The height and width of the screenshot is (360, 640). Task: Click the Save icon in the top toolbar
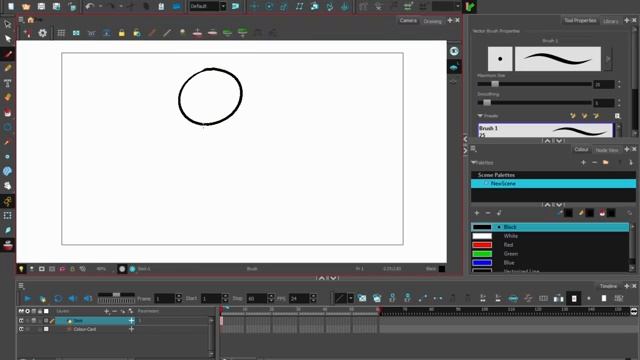pyautogui.click(x=41, y=6)
